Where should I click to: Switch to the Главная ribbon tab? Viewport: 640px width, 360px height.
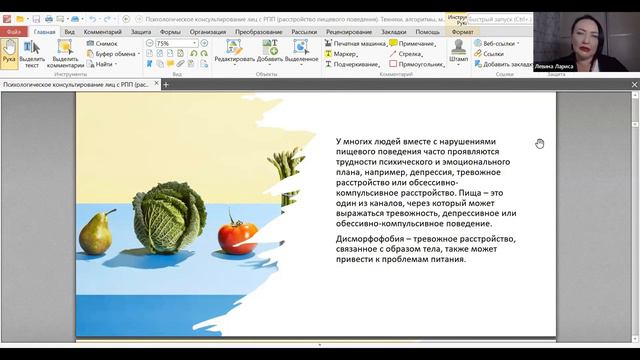point(44,32)
